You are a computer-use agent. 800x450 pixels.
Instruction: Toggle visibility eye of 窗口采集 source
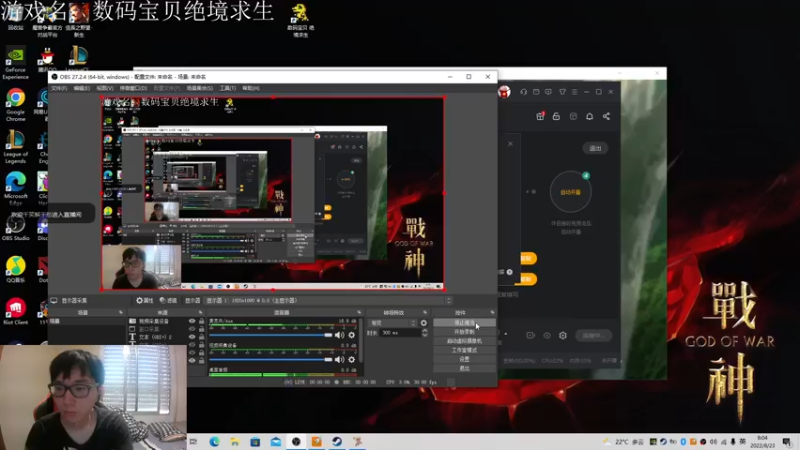[192, 329]
